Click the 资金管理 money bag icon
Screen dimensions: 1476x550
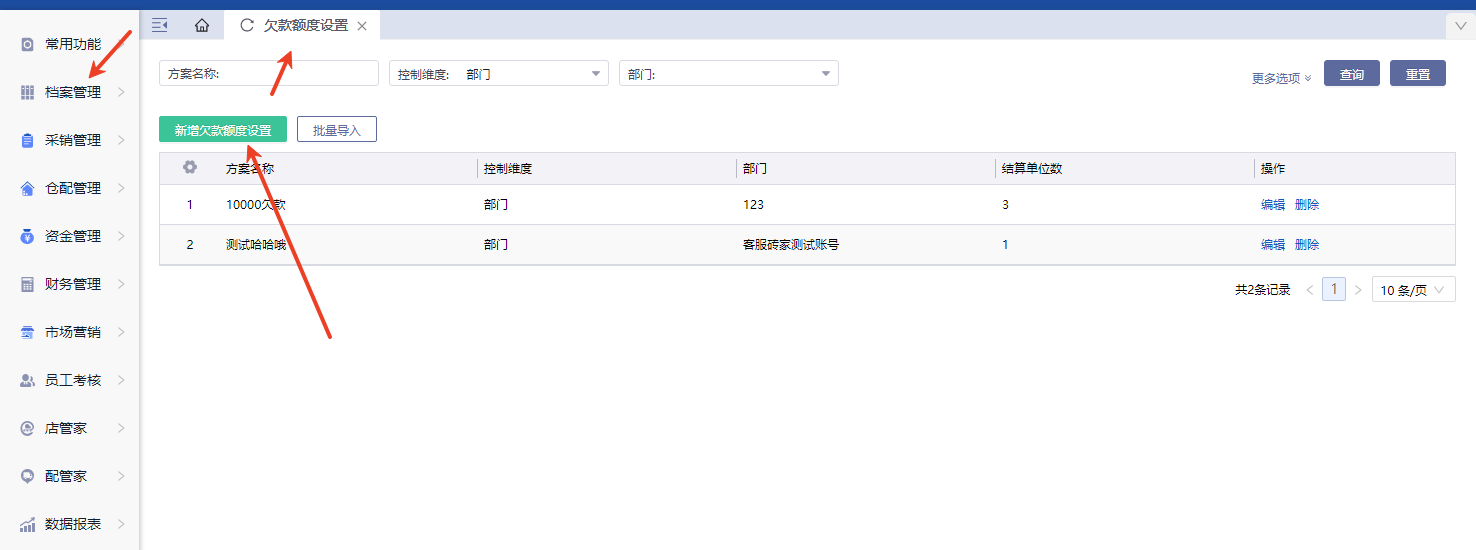[x=28, y=236]
